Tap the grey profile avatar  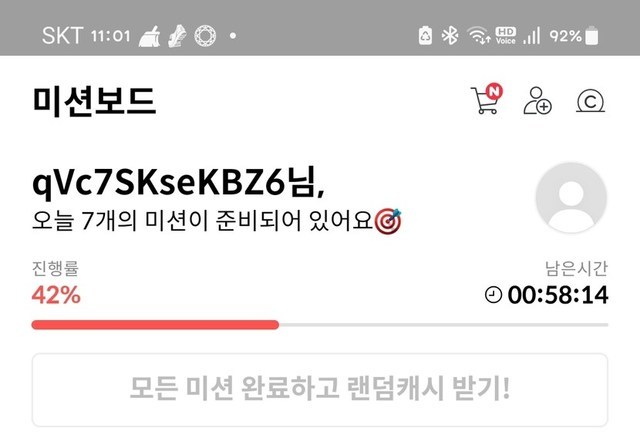pyautogui.click(x=571, y=198)
